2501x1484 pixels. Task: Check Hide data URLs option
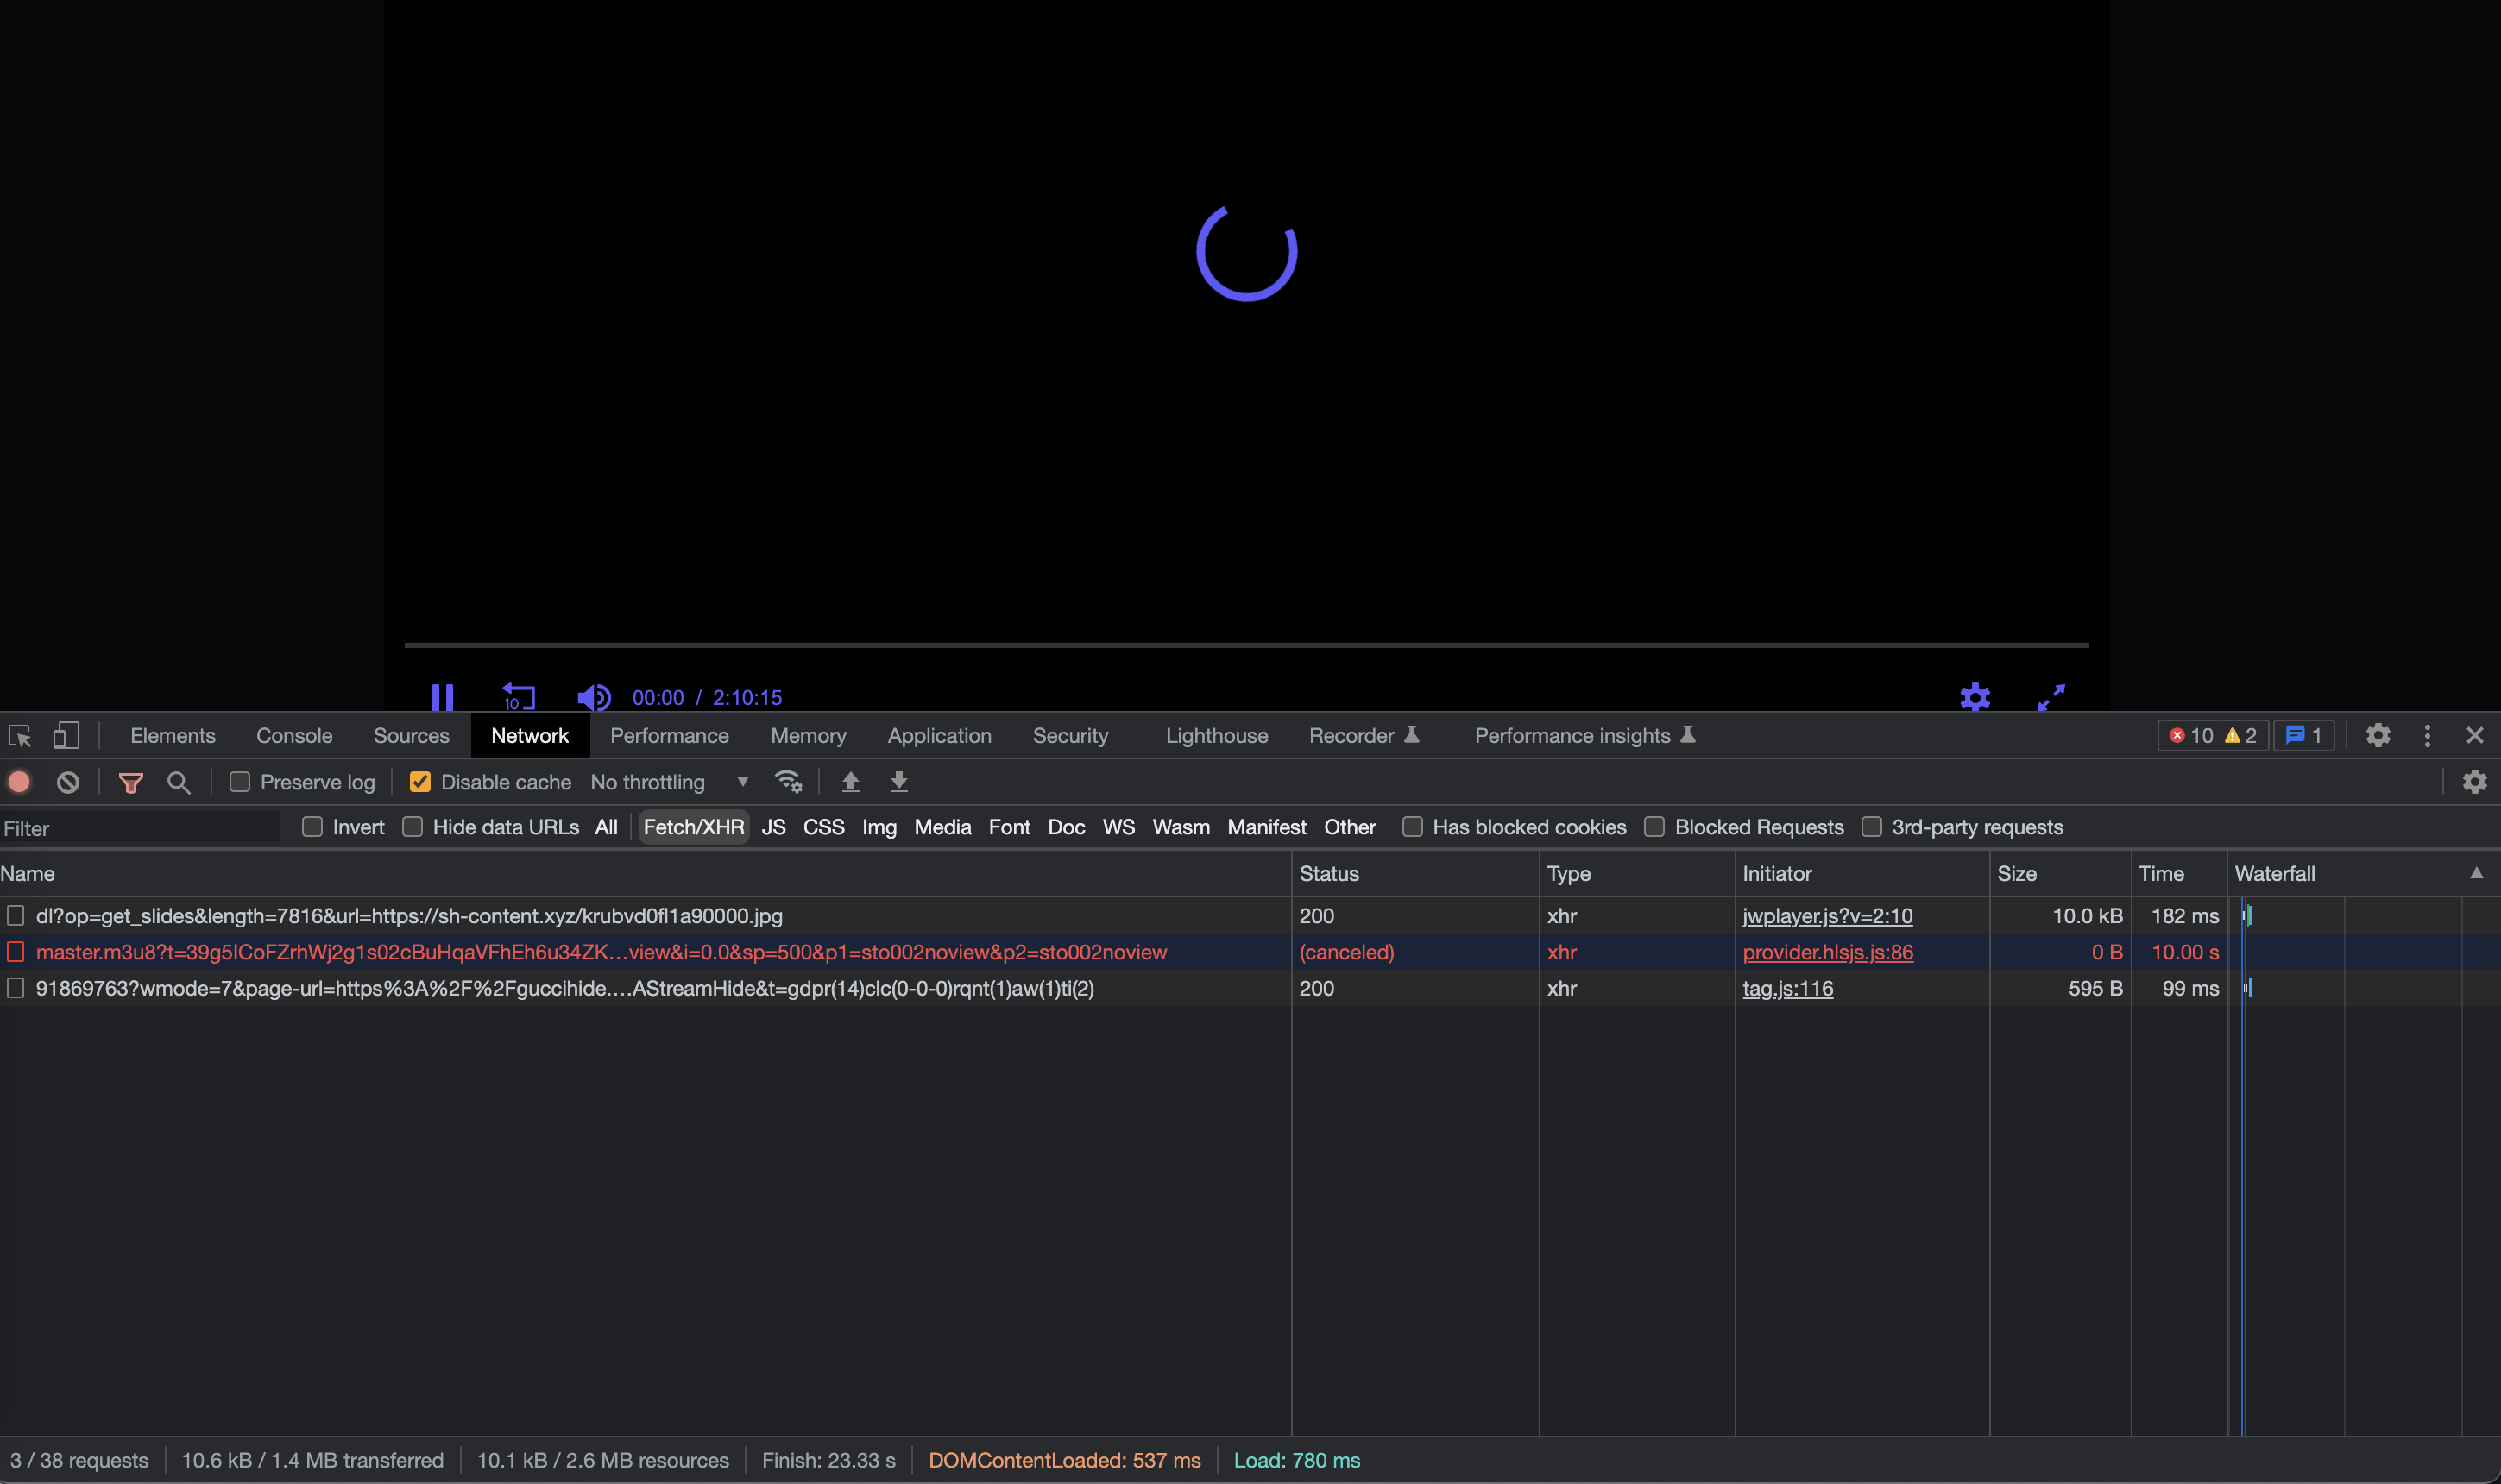tap(412, 827)
